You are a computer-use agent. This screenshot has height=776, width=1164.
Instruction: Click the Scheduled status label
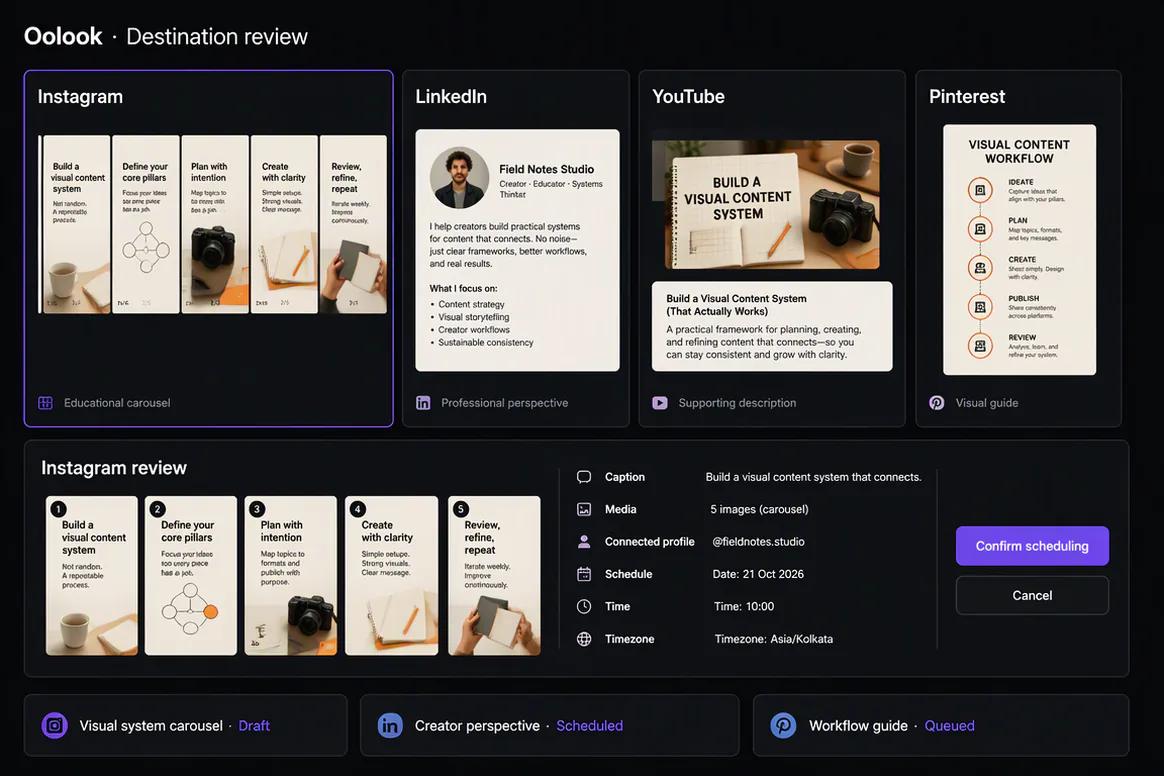[589, 726]
